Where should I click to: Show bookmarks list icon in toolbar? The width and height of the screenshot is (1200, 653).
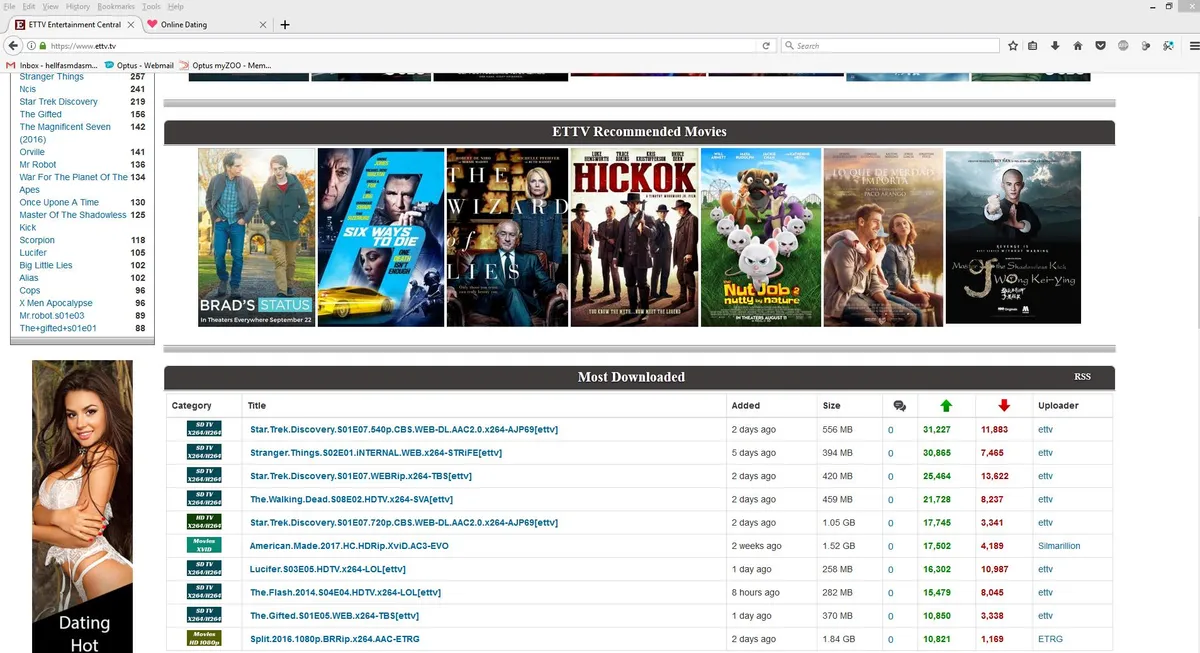click(1033, 46)
